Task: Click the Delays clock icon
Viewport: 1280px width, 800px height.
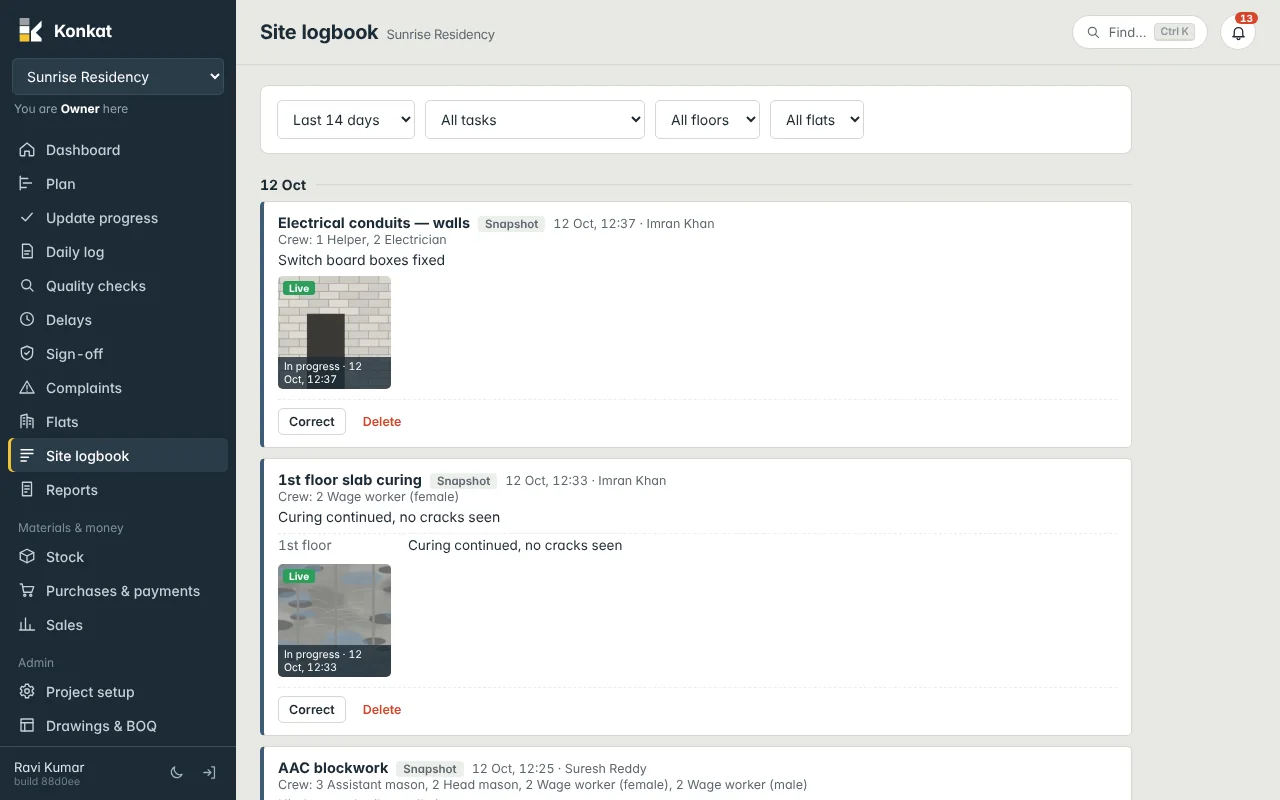Action: pos(27,320)
